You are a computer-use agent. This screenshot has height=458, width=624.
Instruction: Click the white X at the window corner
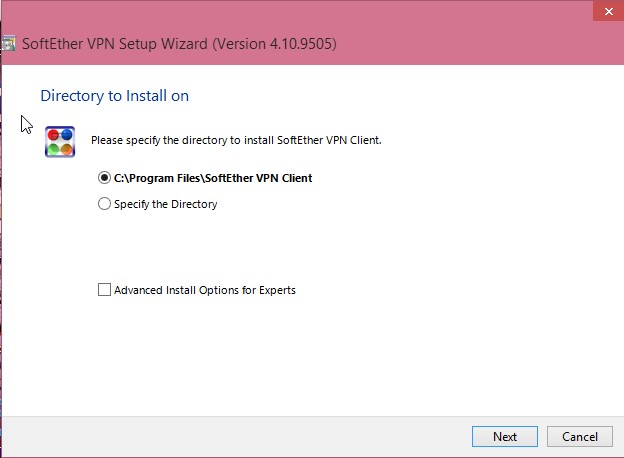[x=608, y=12]
